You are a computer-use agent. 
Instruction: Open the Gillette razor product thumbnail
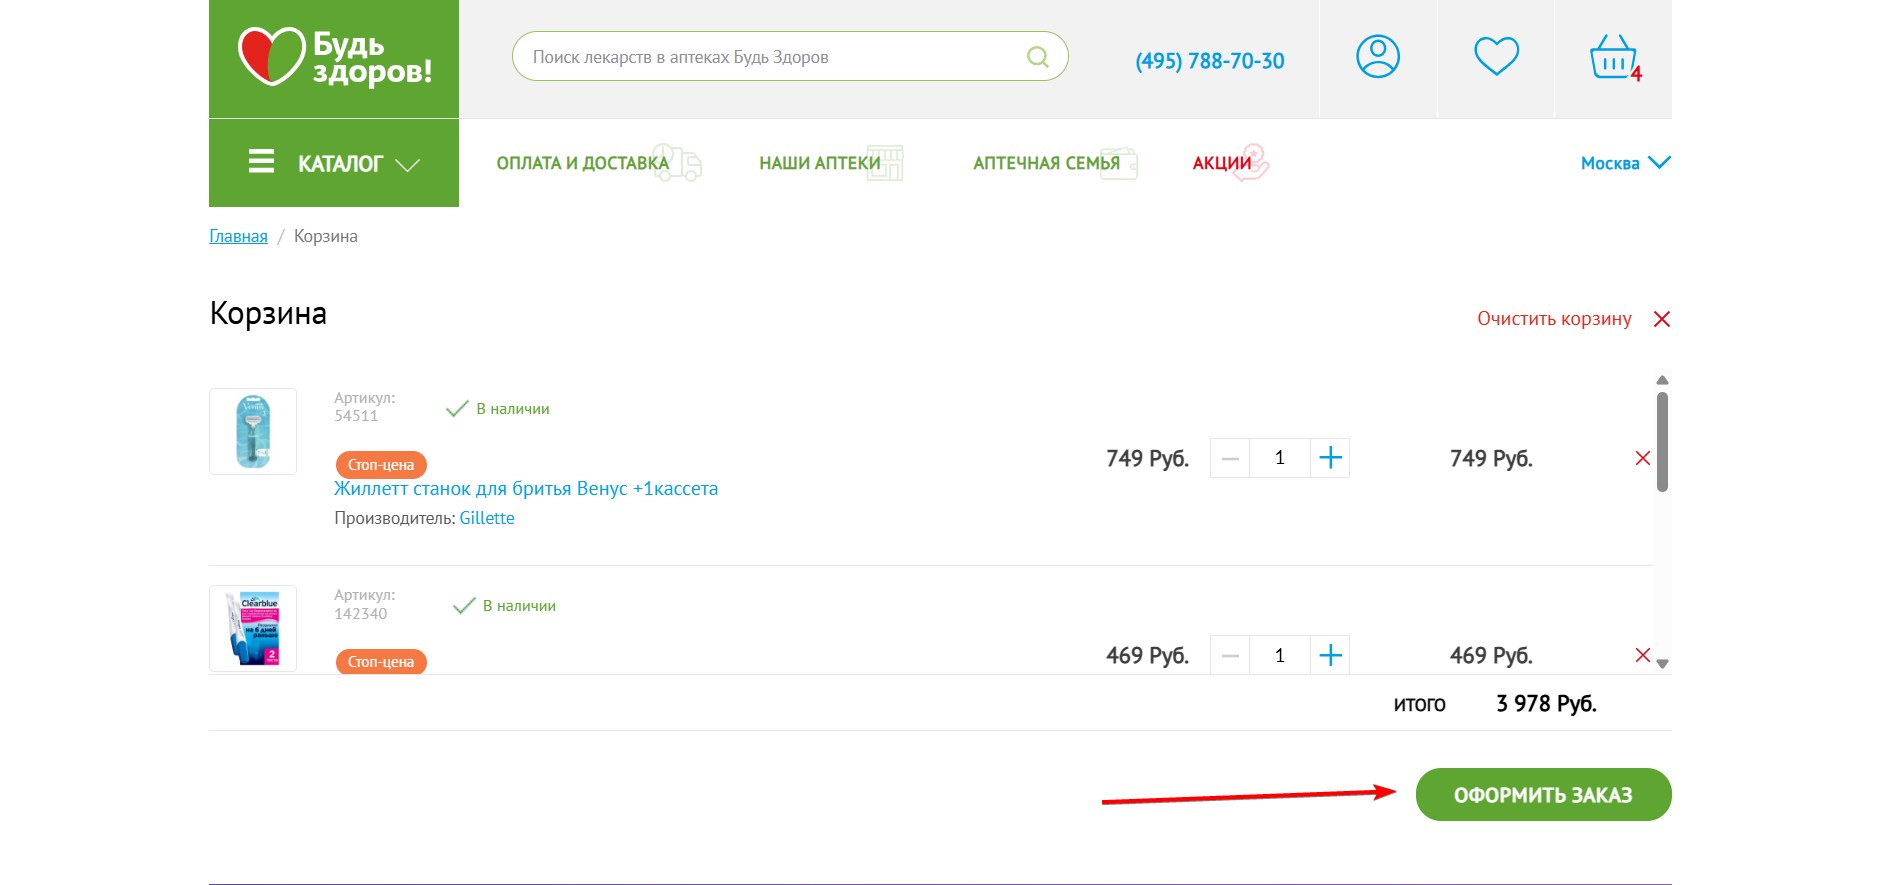tap(253, 431)
